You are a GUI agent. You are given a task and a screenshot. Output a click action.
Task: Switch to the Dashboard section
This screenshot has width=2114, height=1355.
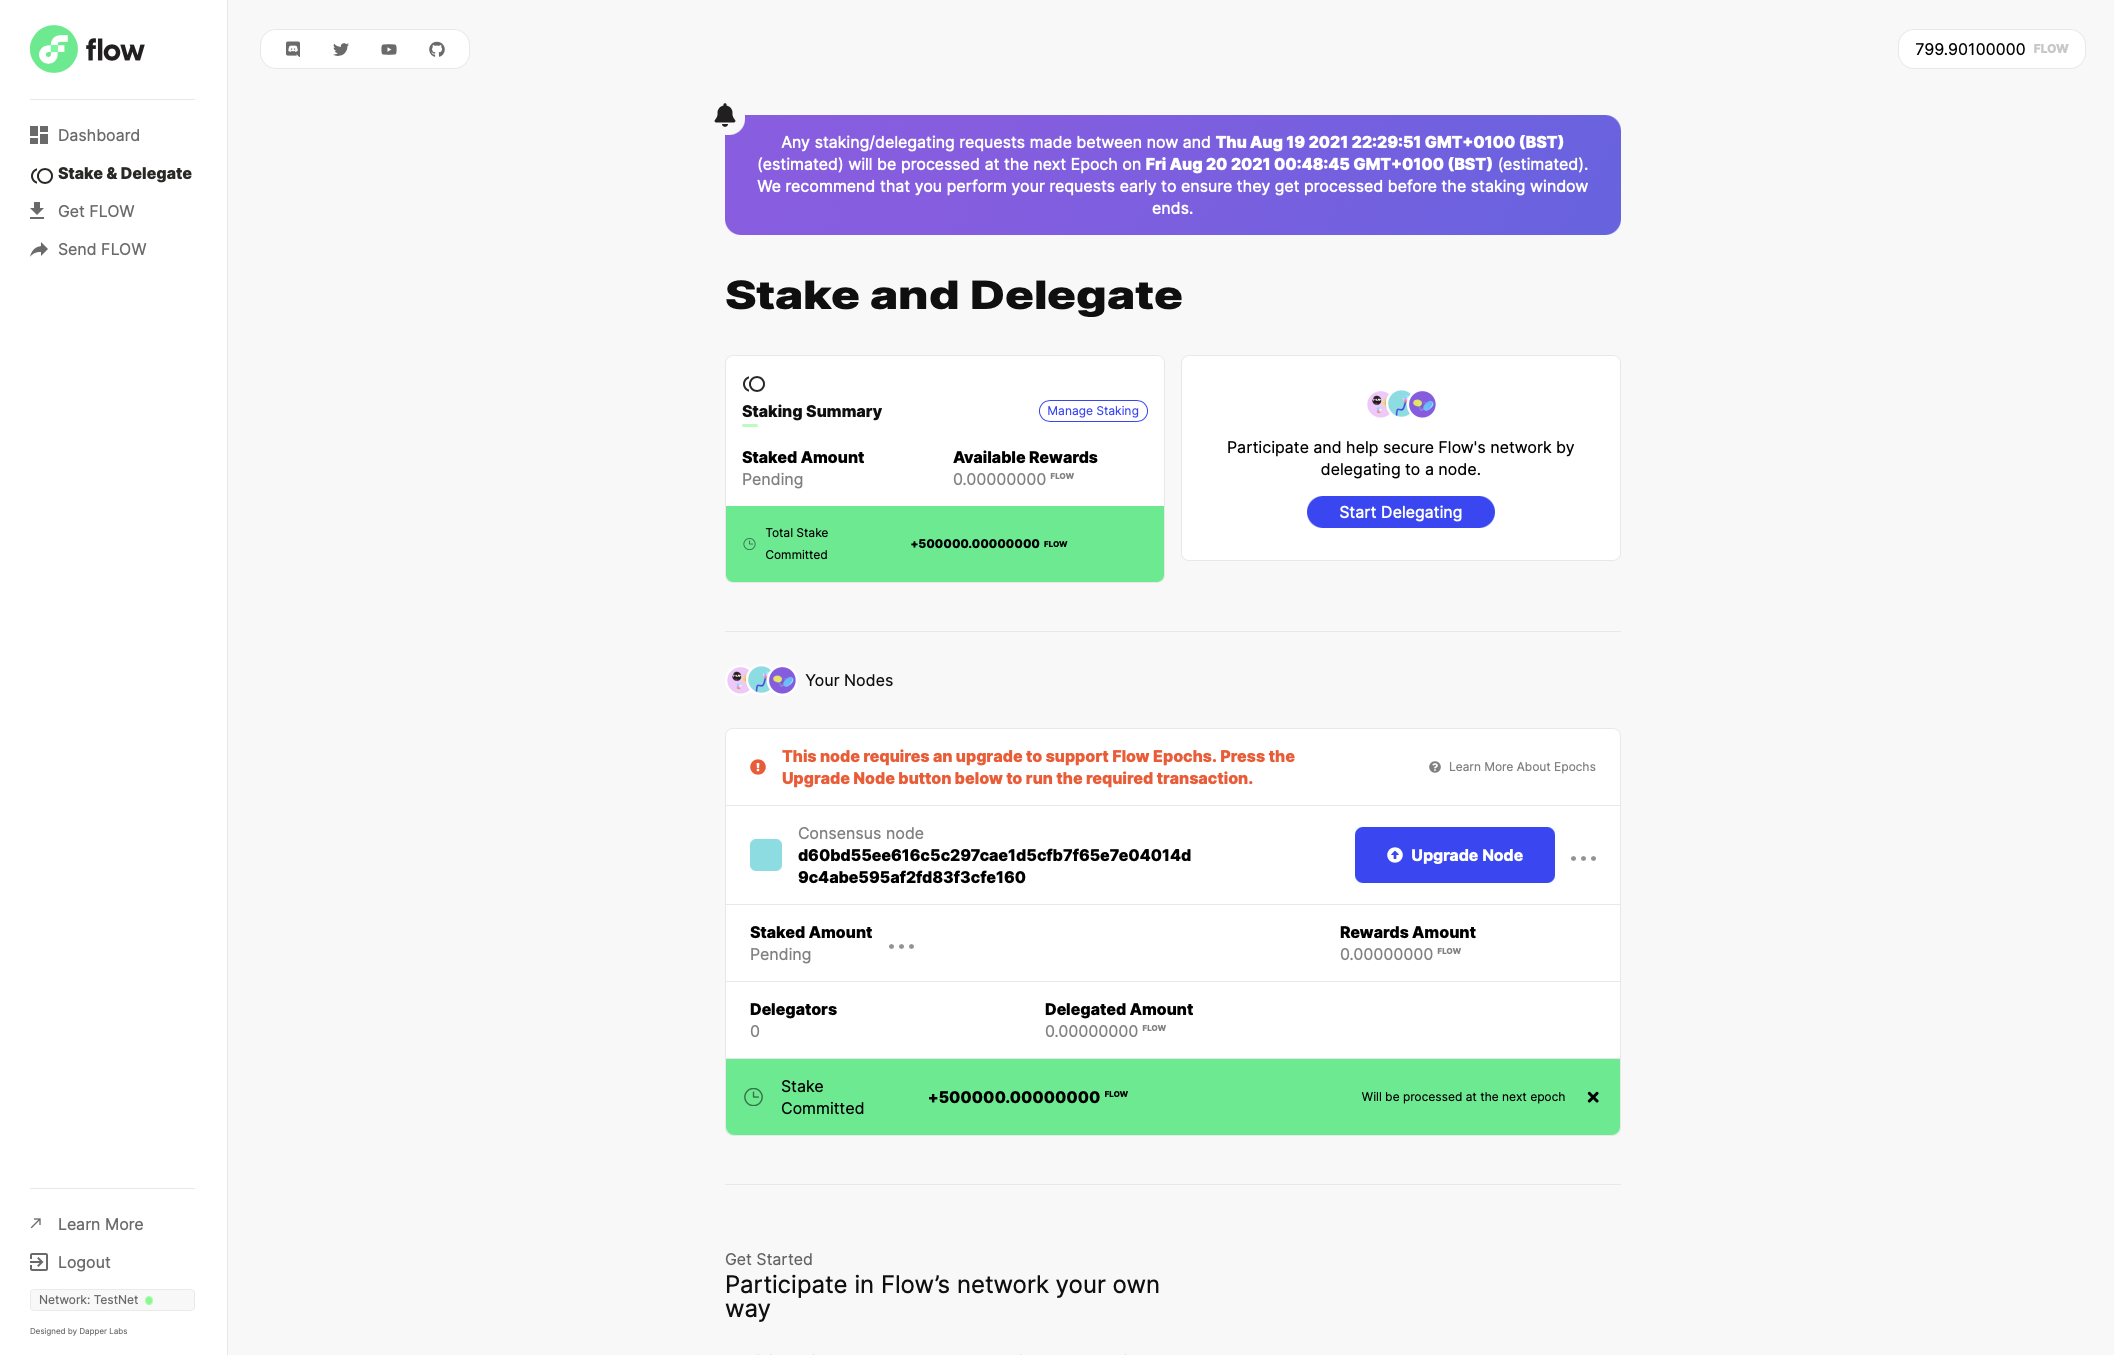(x=98, y=135)
